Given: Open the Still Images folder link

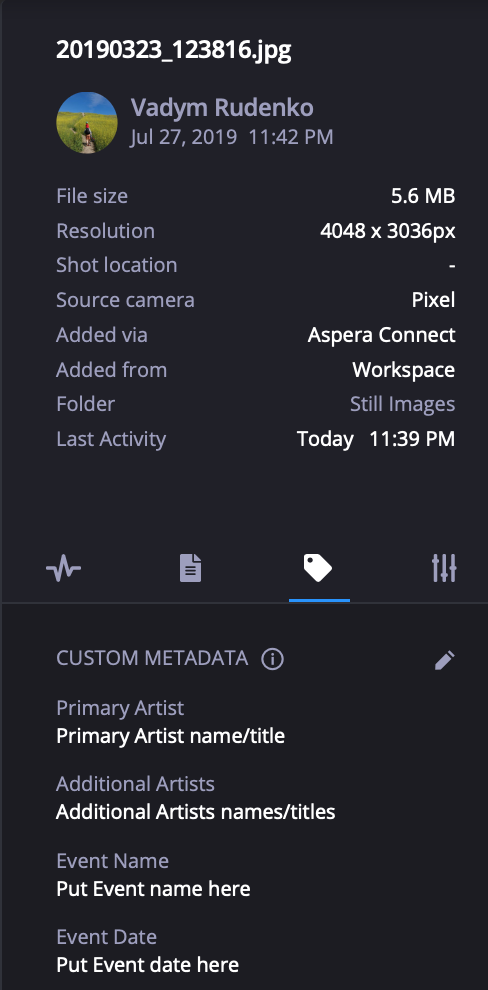Looking at the screenshot, I should [x=402, y=404].
